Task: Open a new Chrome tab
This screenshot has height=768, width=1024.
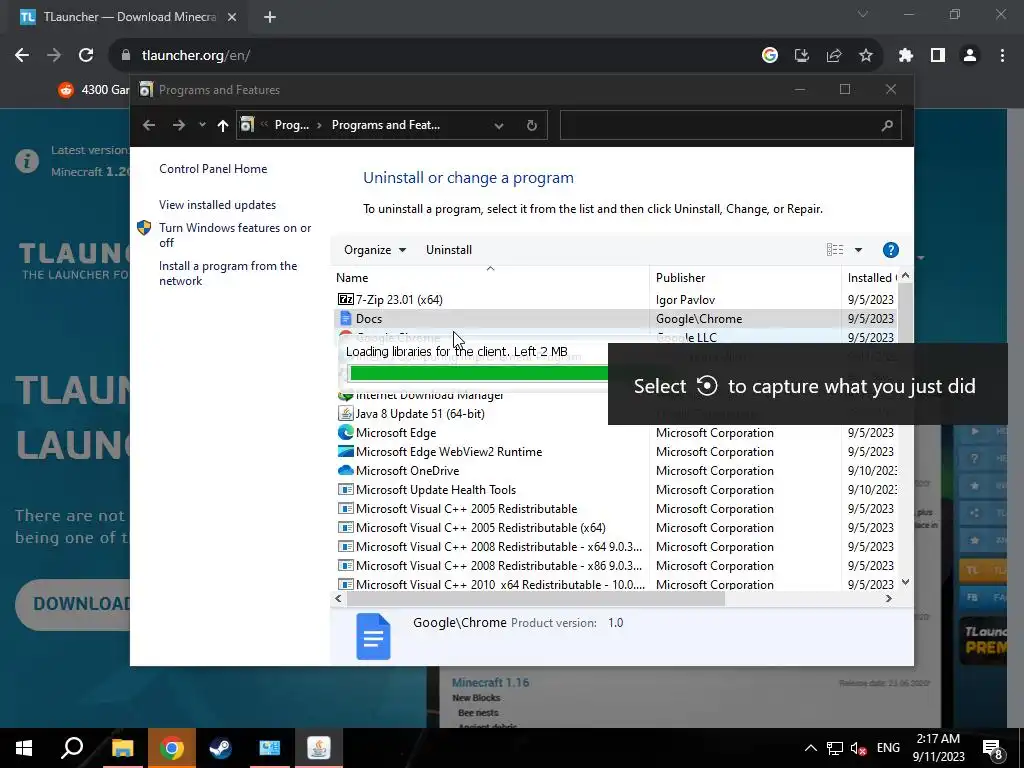Action: click(270, 17)
